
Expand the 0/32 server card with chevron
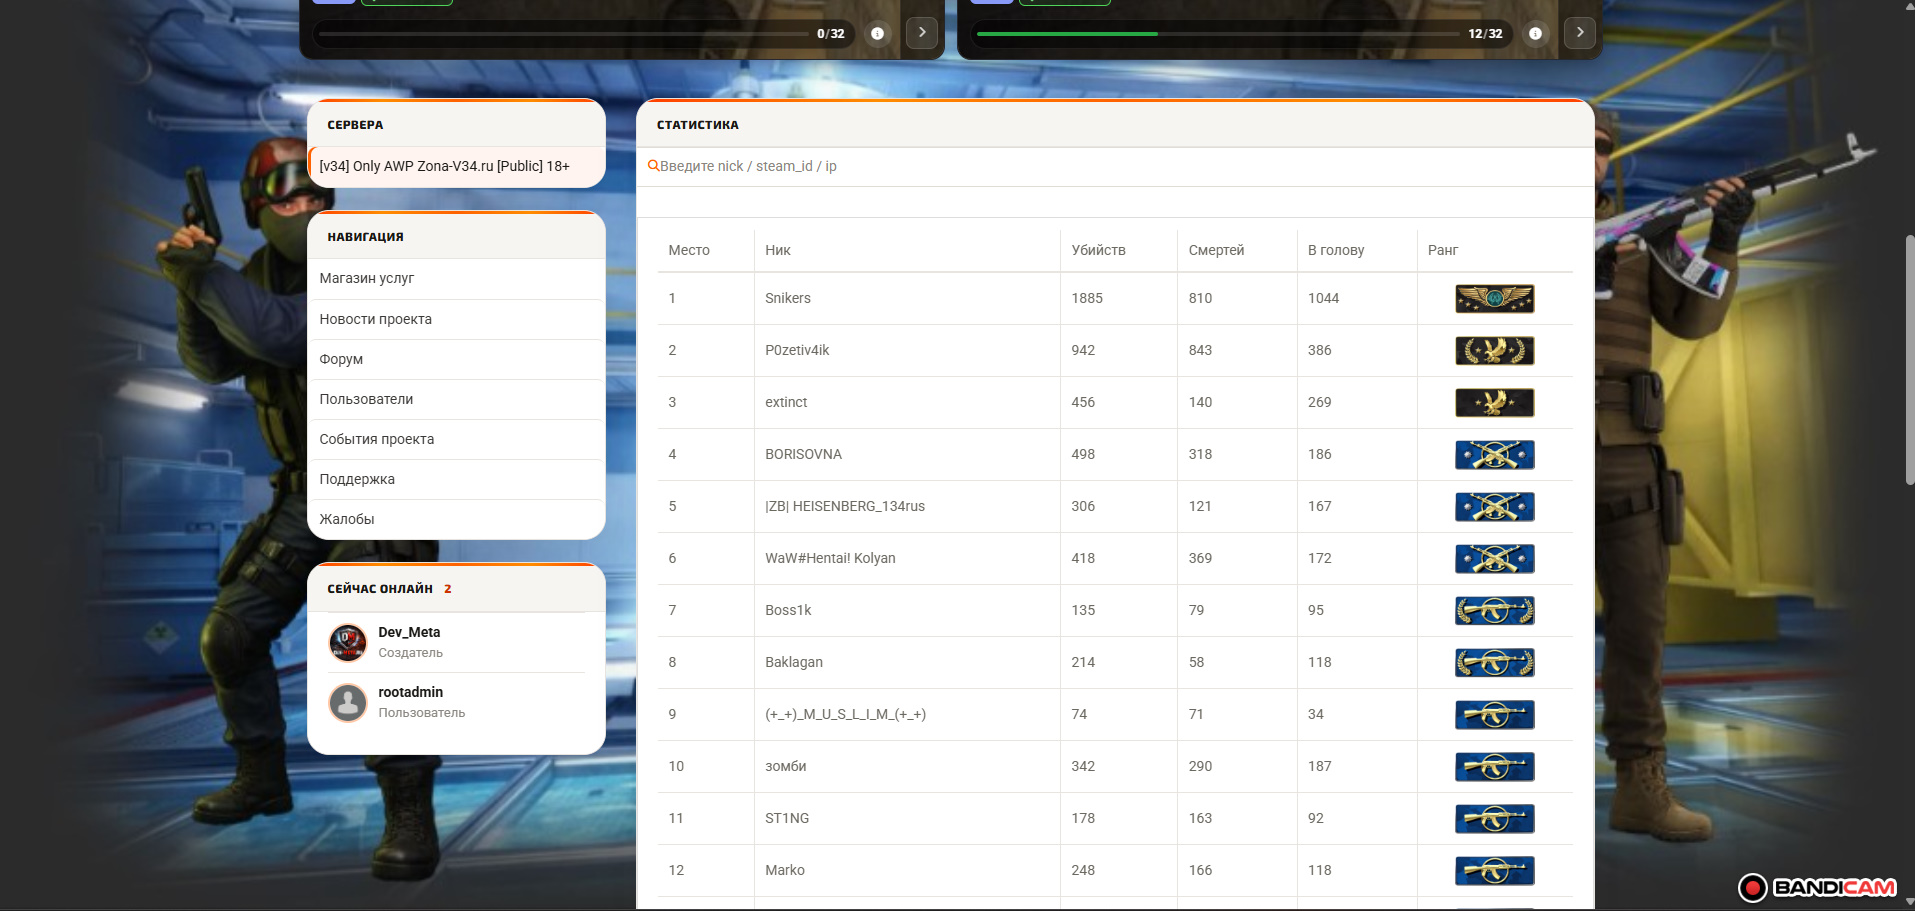tap(922, 33)
